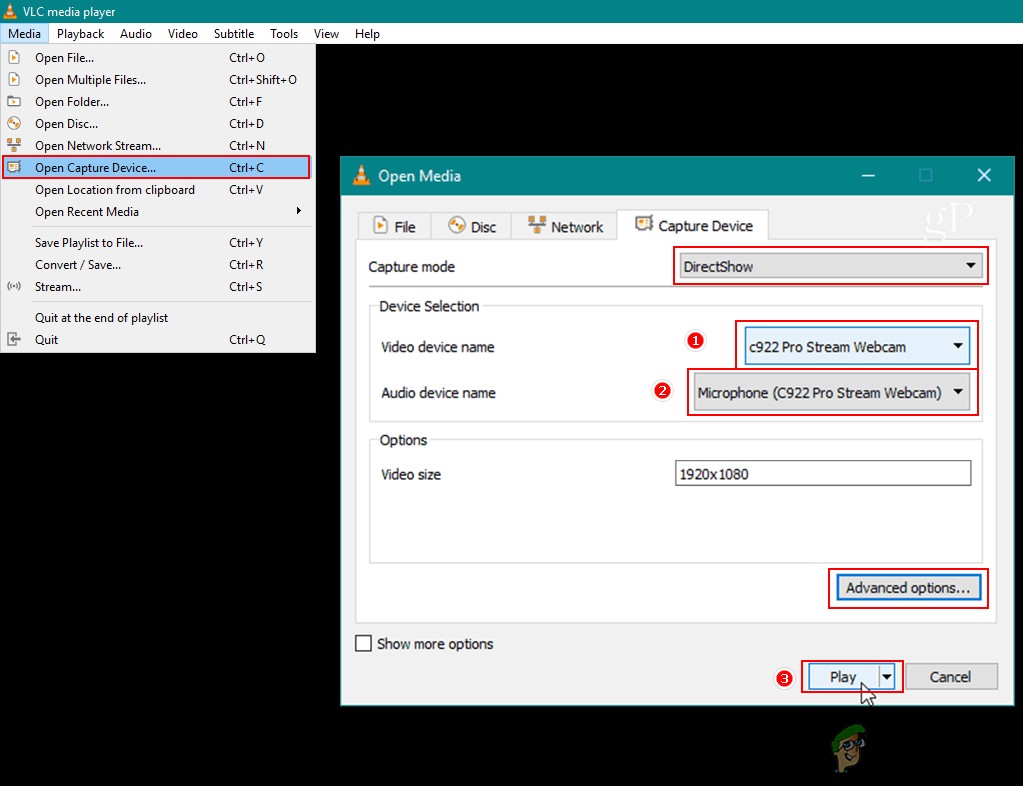1023x786 pixels.
Task: Open the Media menu
Action: point(24,34)
